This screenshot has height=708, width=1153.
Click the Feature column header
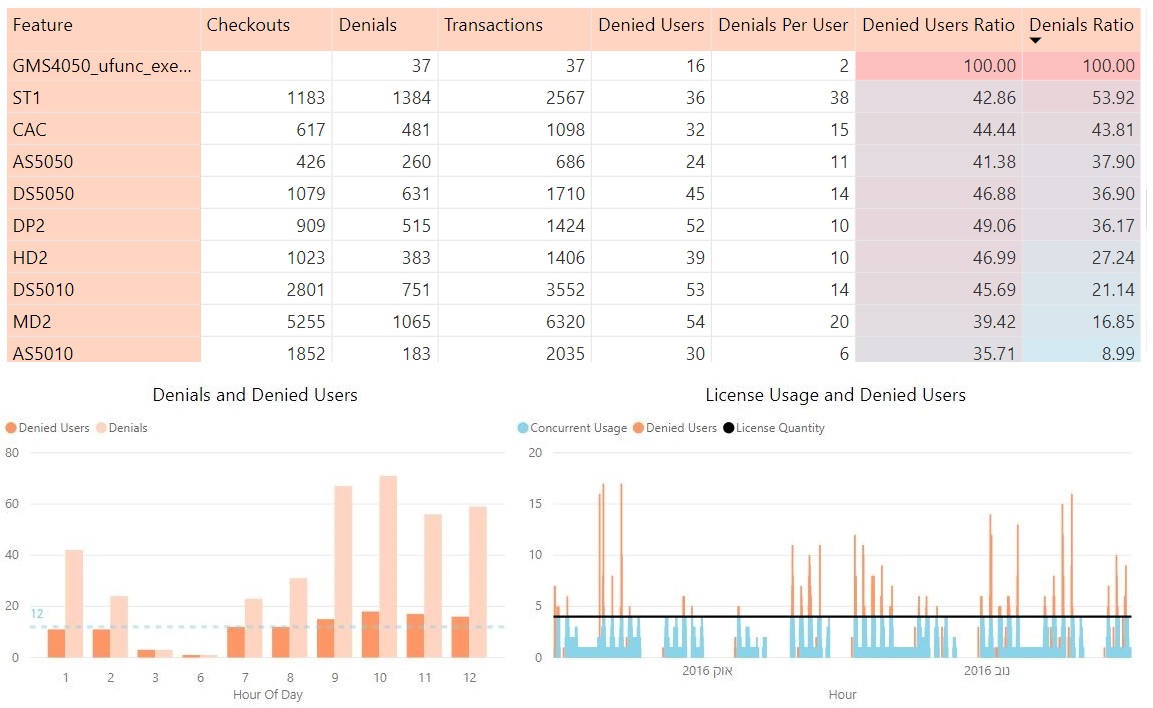43,25
